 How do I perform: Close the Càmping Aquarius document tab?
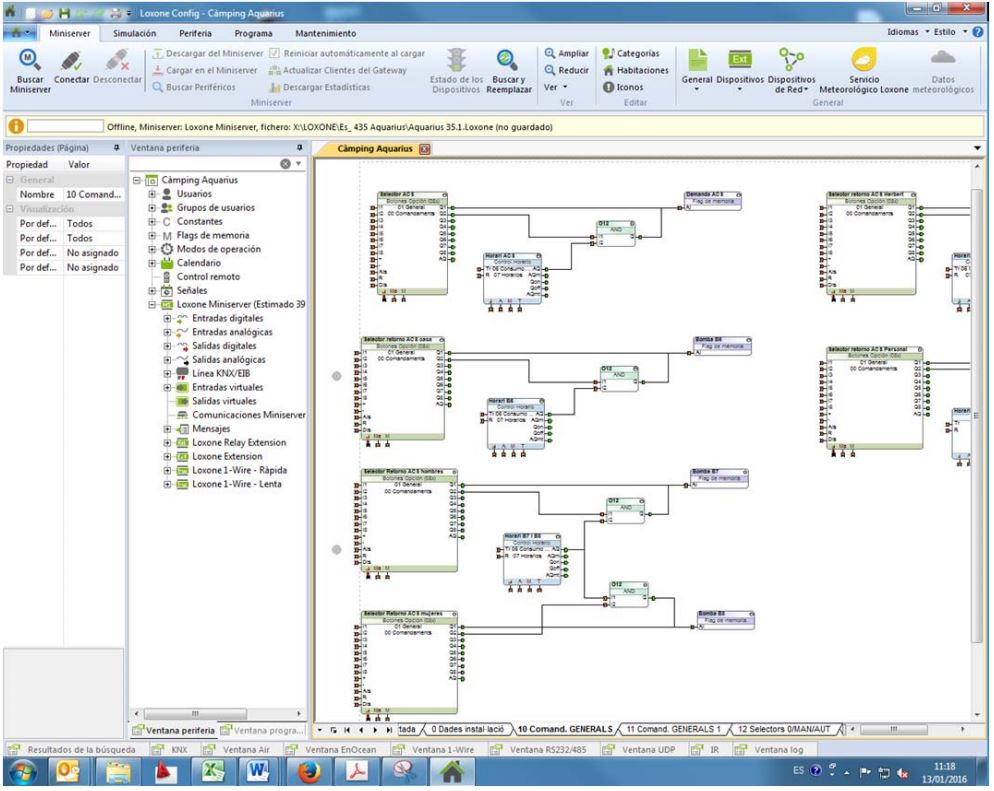pyautogui.click(x=424, y=149)
